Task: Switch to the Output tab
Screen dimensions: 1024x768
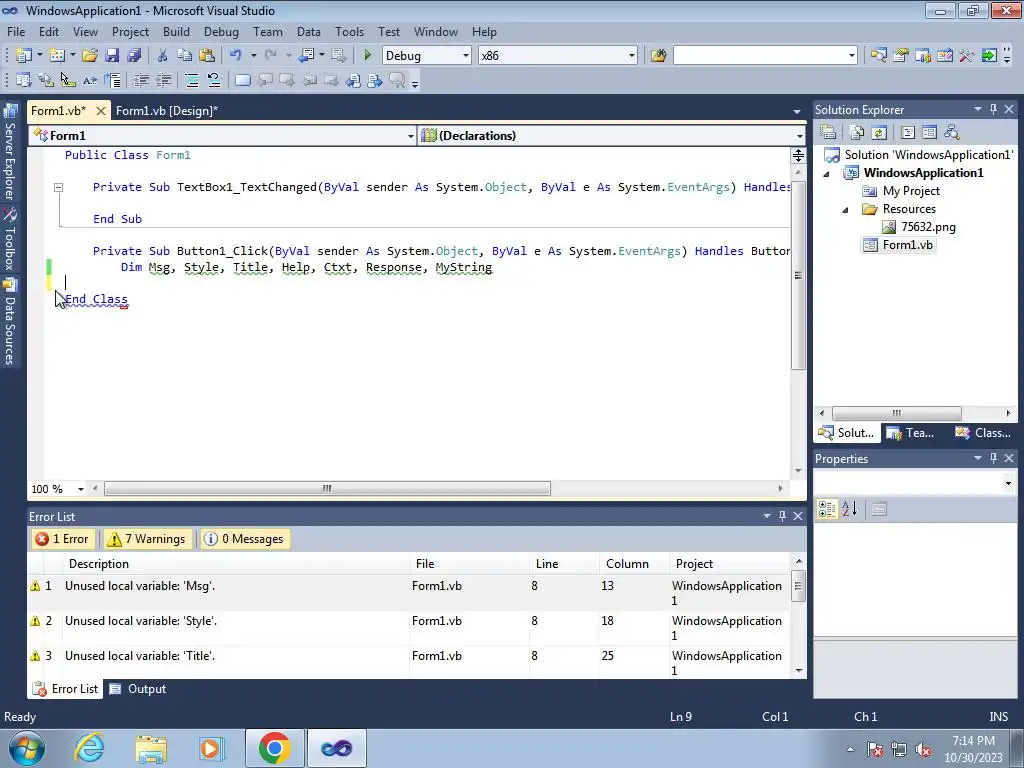Action: click(x=138, y=689)
